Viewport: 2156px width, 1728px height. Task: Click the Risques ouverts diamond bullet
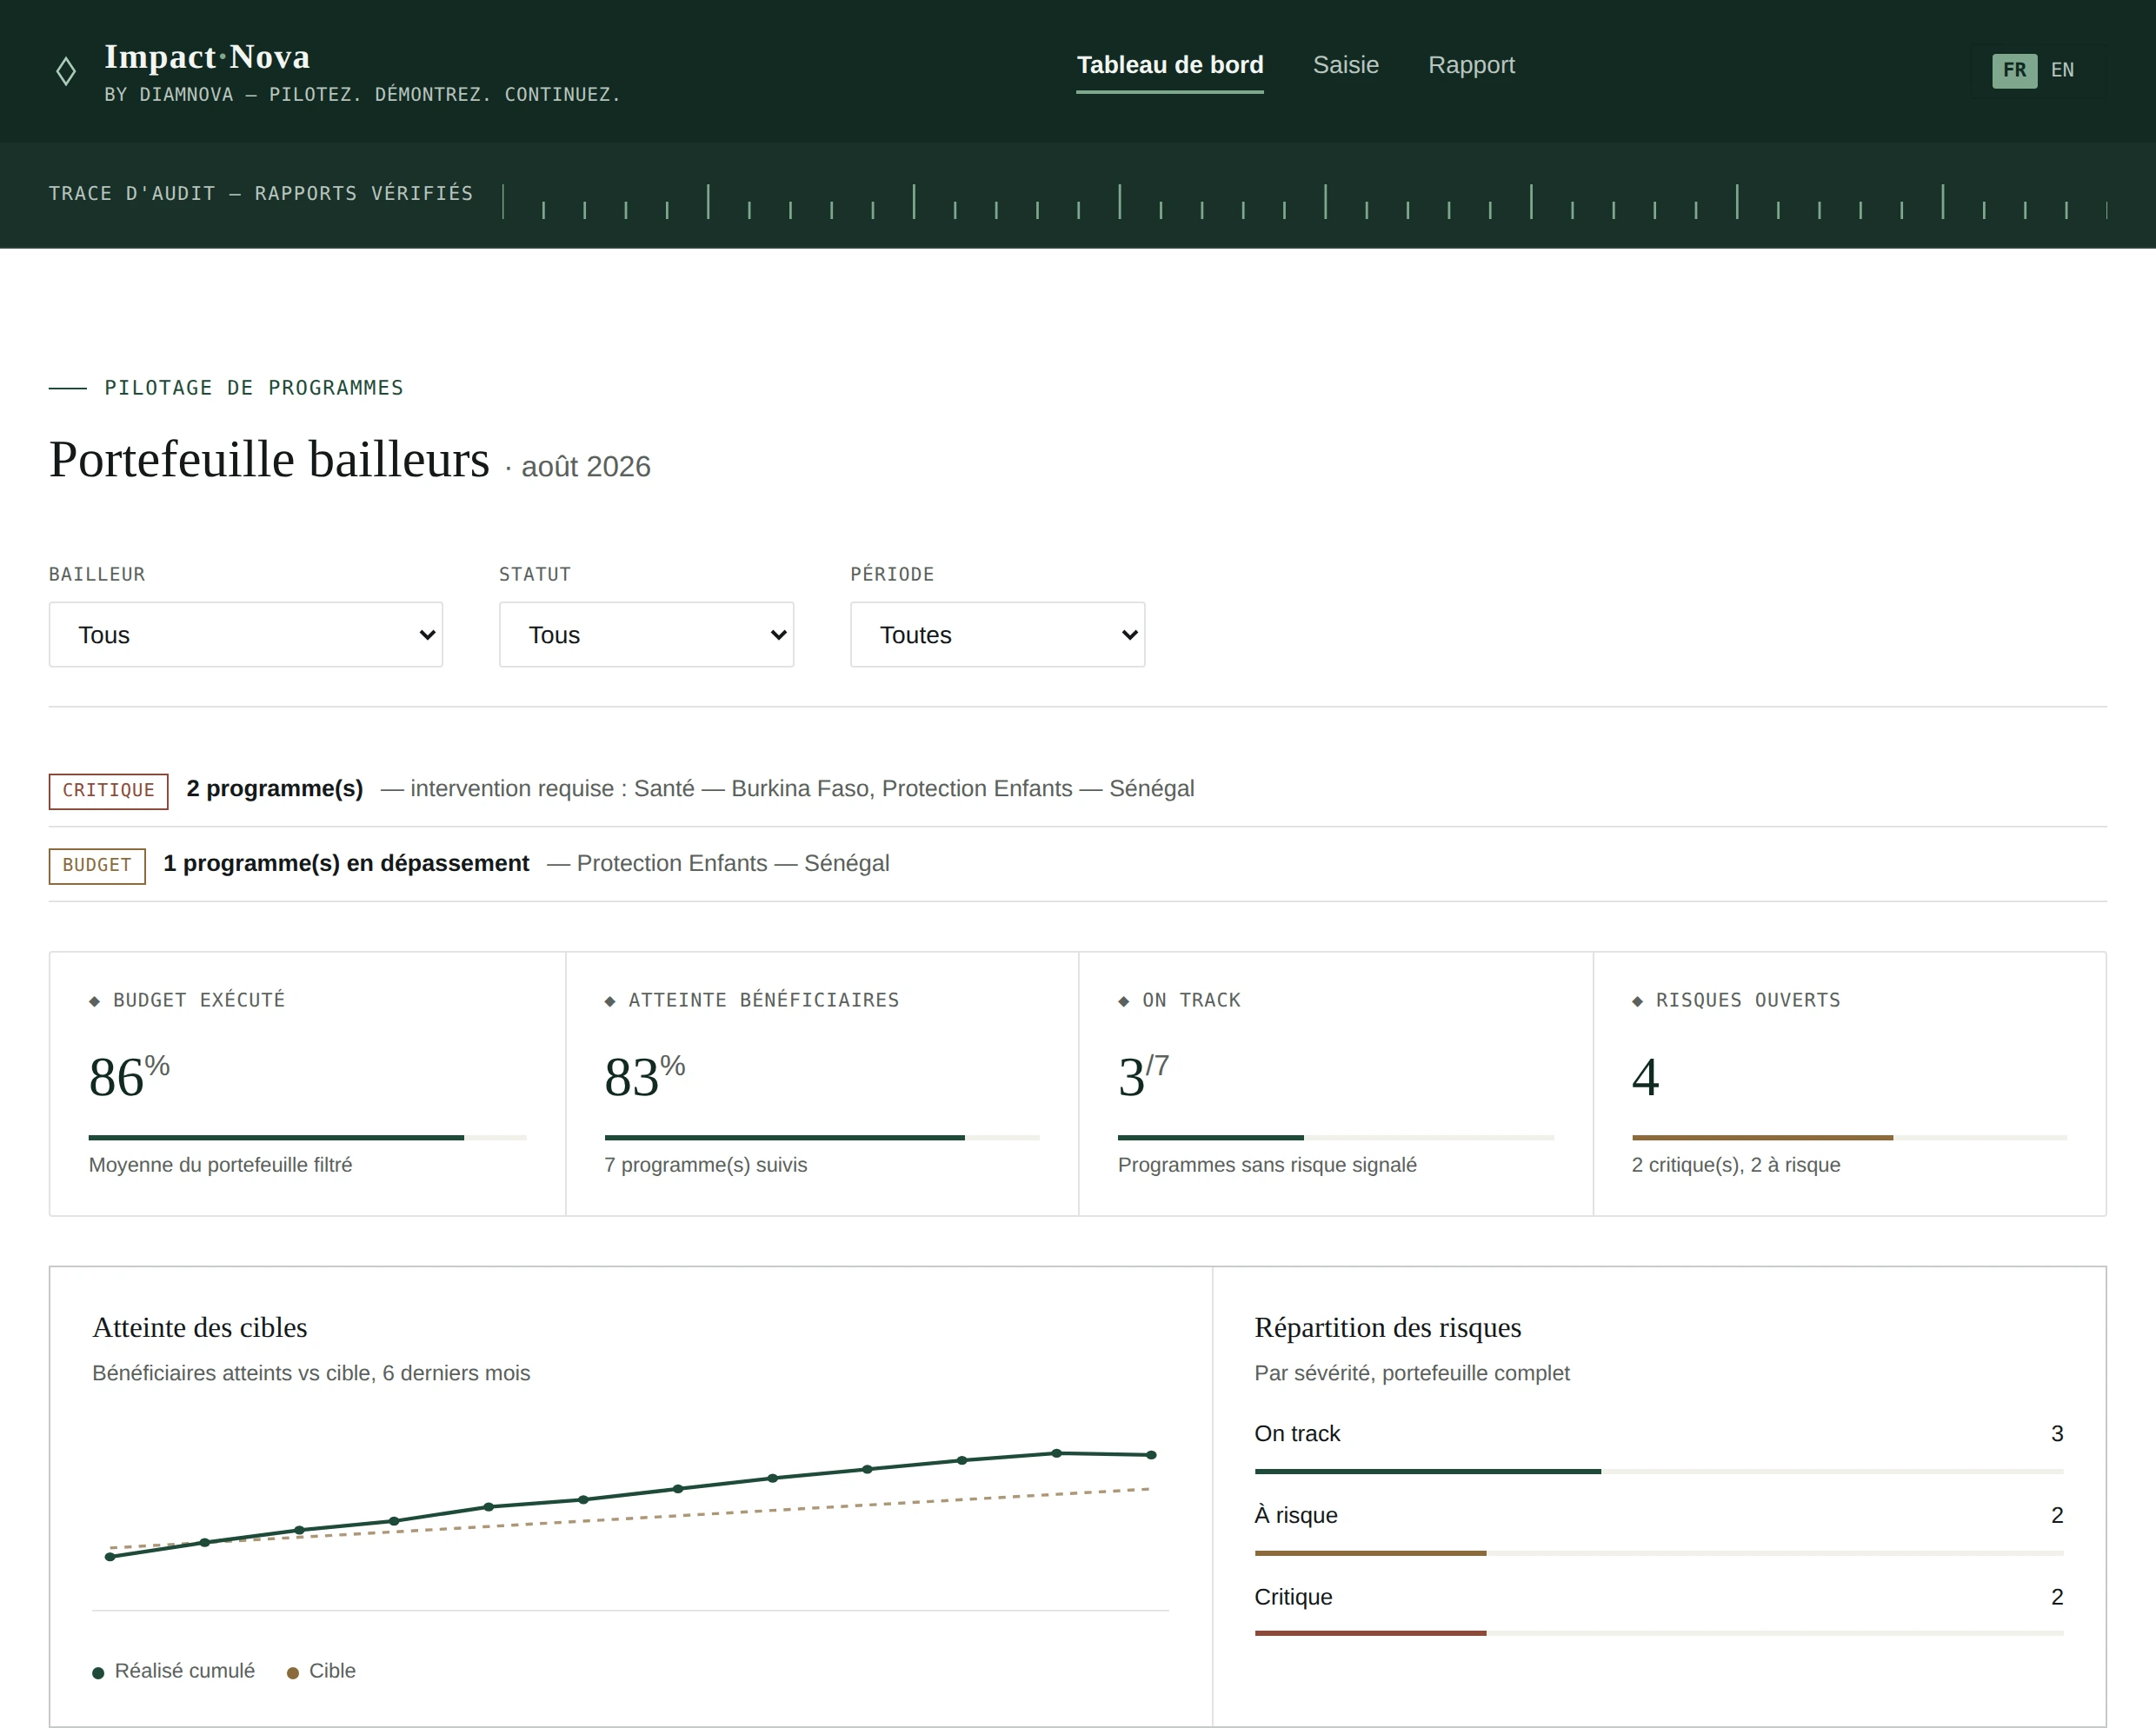[1638, 1002]
